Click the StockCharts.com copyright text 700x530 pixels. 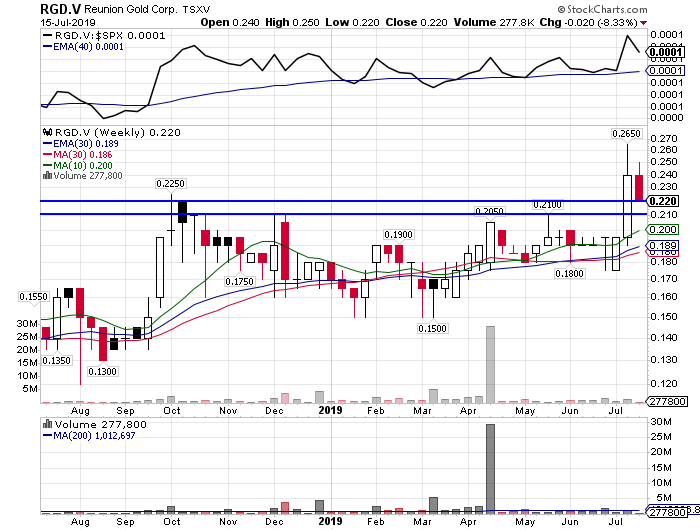click(x=602, y=9)
